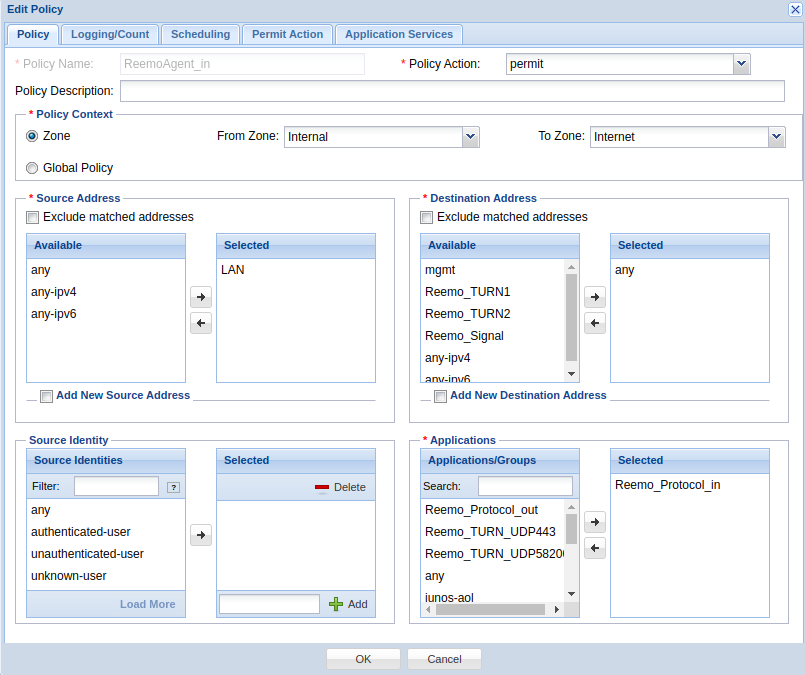This screenshot has width=805, height=675.
Task: Click the Applications list horizontal scrollbar
Action: (490, 609)
